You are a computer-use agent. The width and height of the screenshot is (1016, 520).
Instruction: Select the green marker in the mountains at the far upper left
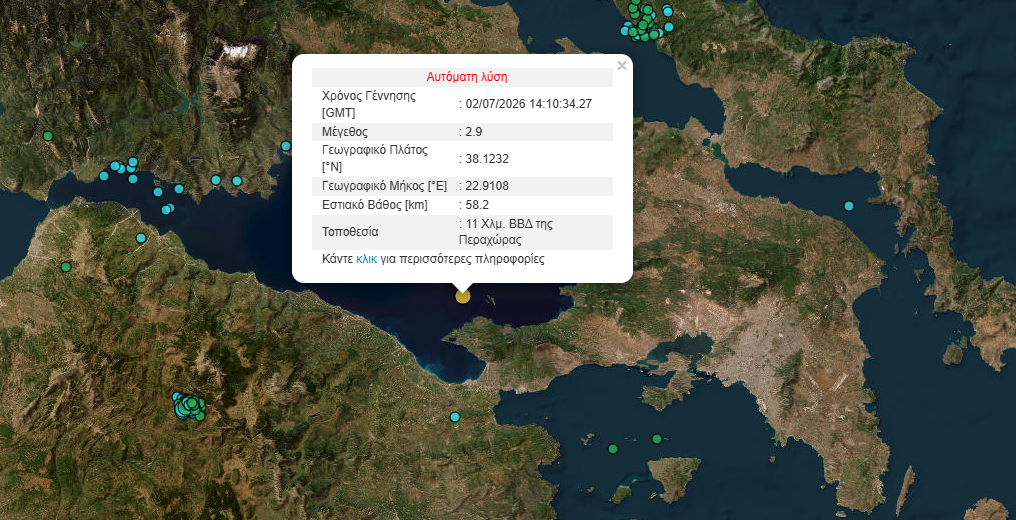click(47, 136)
